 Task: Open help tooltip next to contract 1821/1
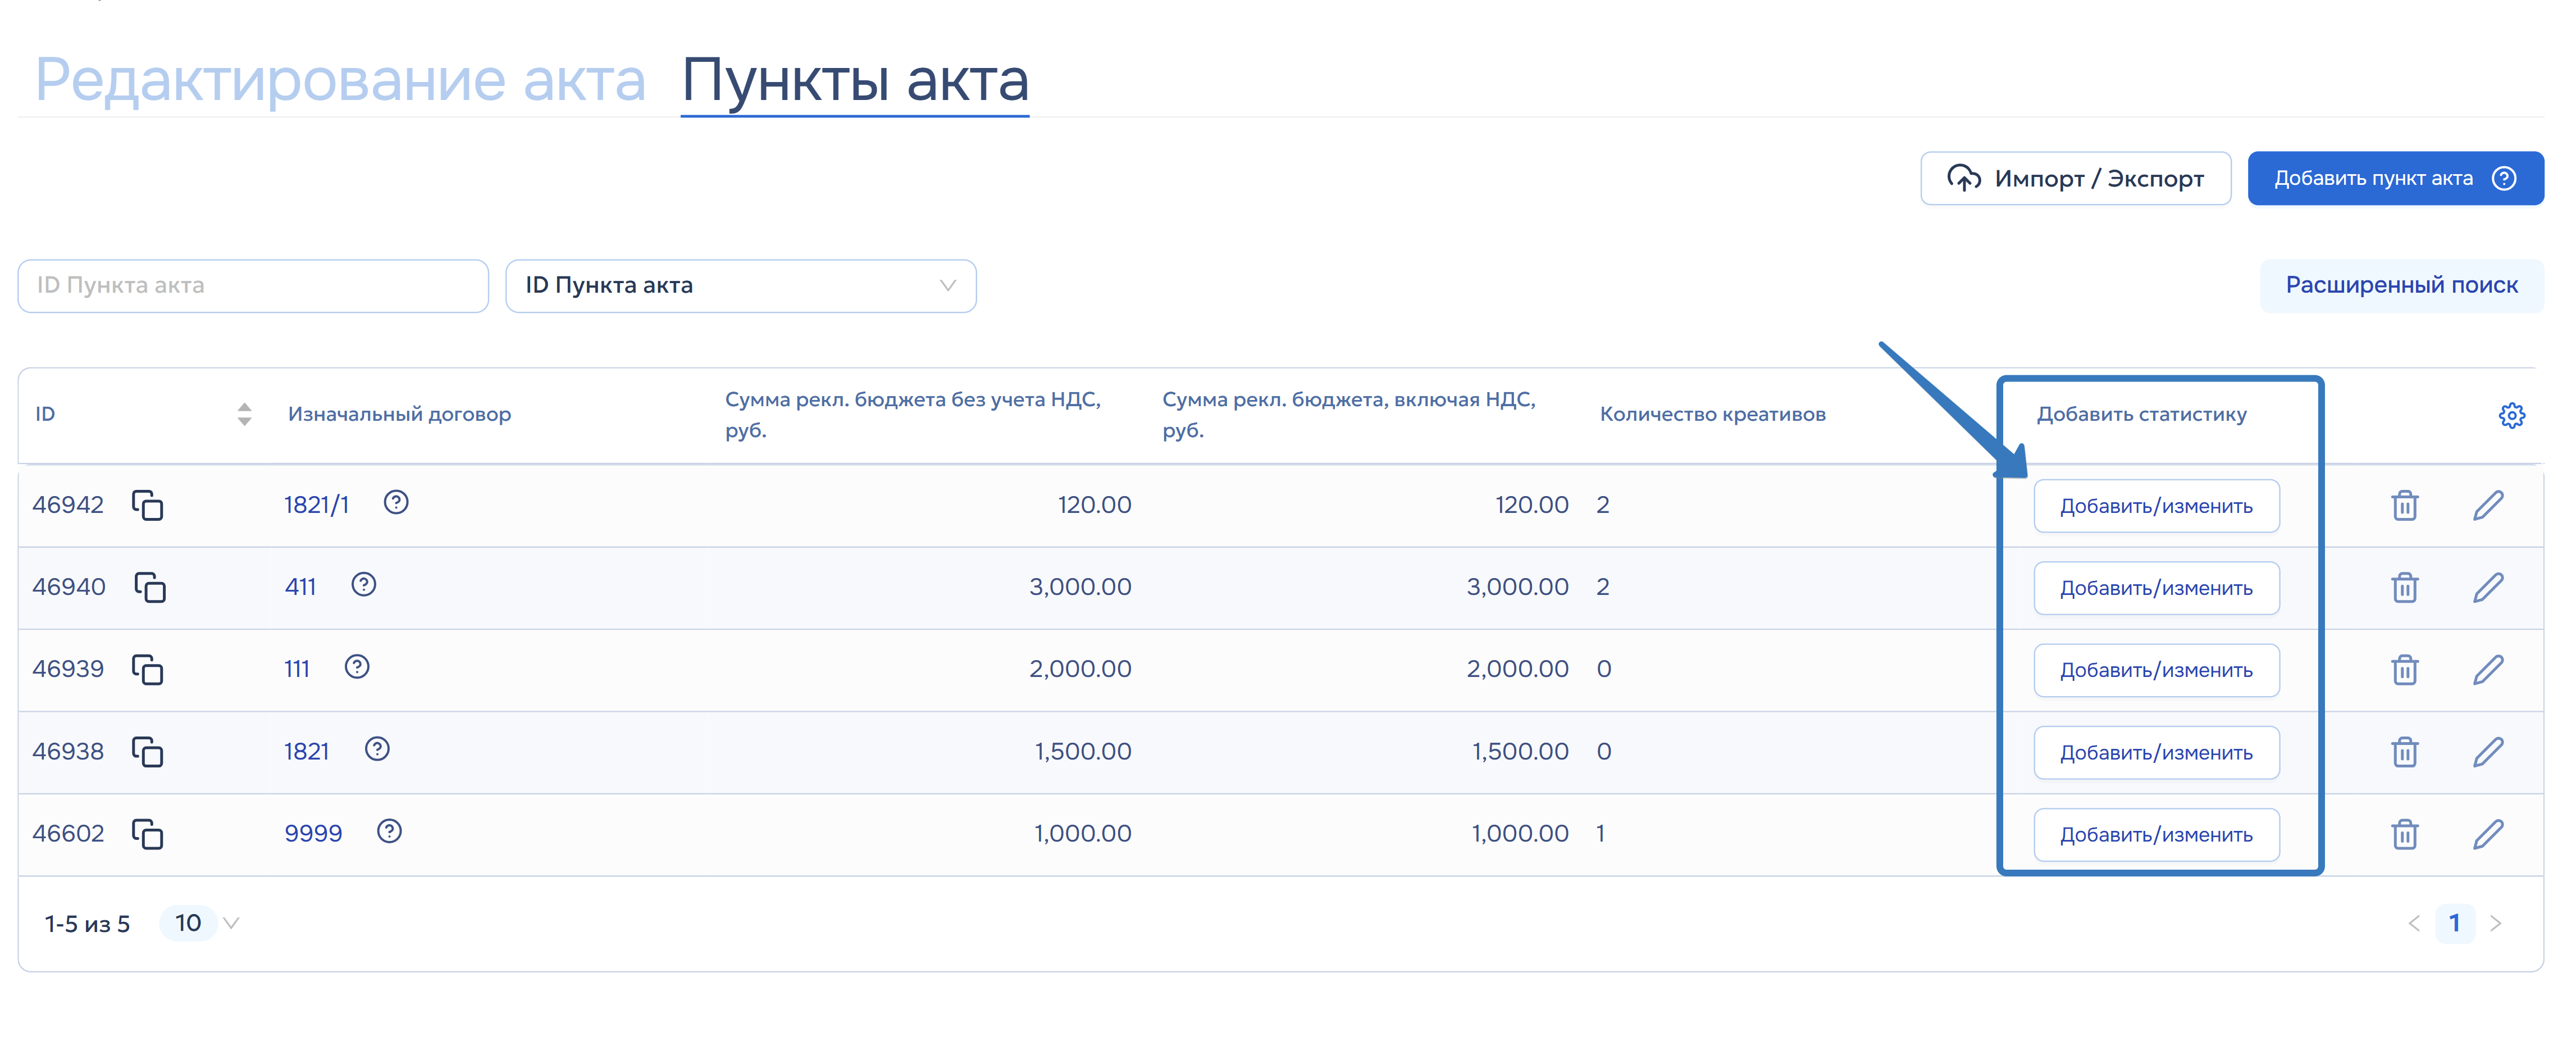(x=396, y=502)
